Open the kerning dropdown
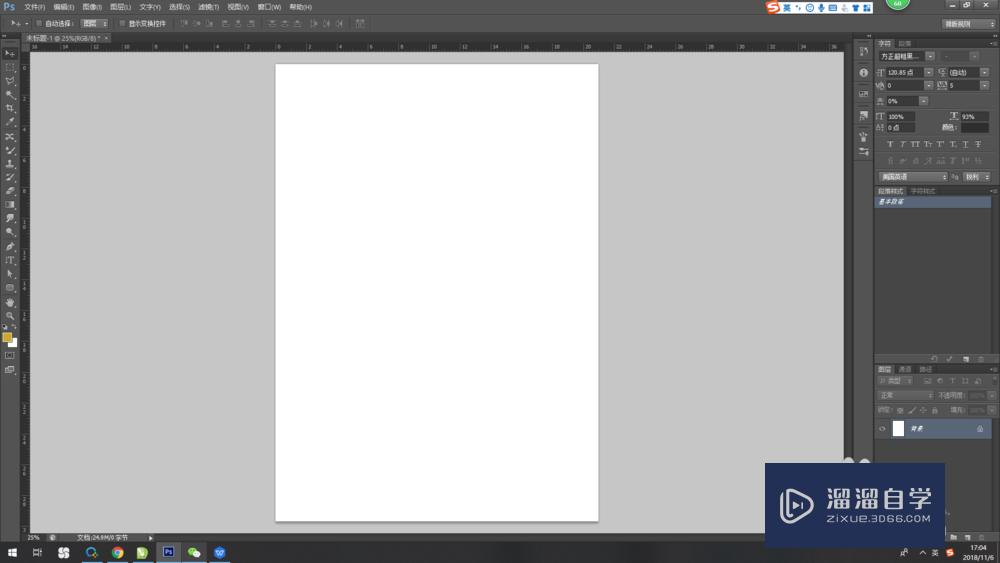This screenshot has height=563, width=1000. [x=929, y=85]
